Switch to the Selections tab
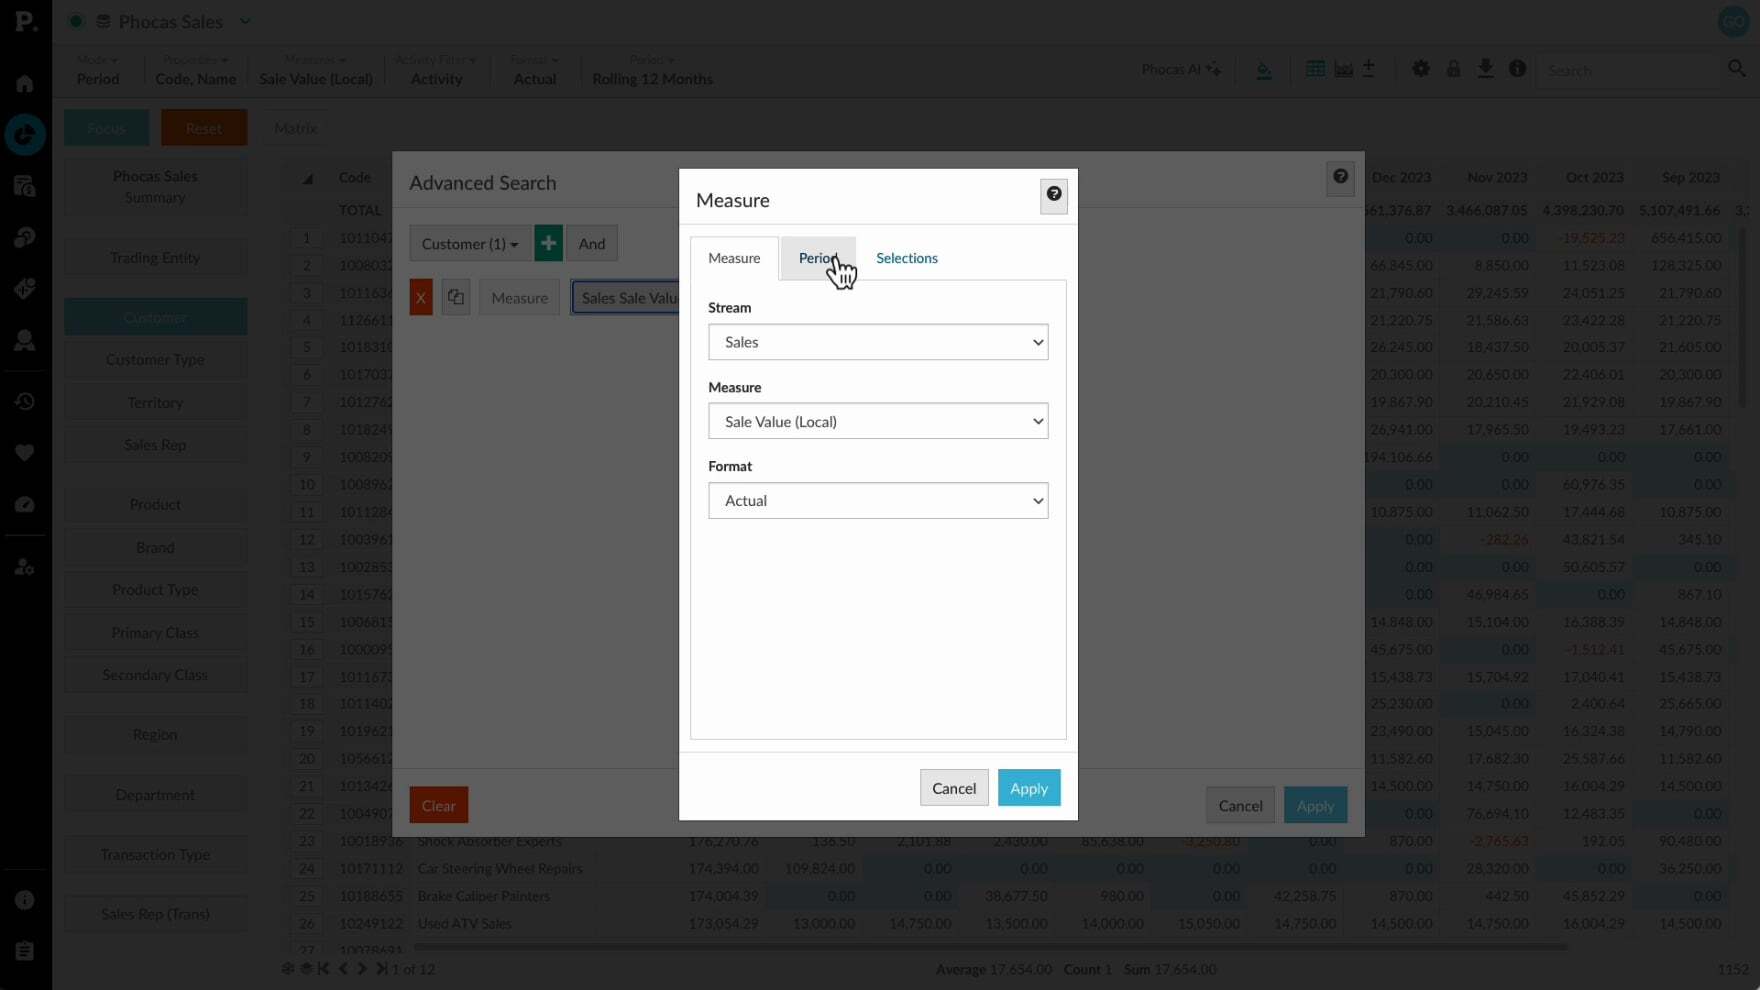This screenshot has height=990, width=1760. pyautogui.click(x=906, y=258)
